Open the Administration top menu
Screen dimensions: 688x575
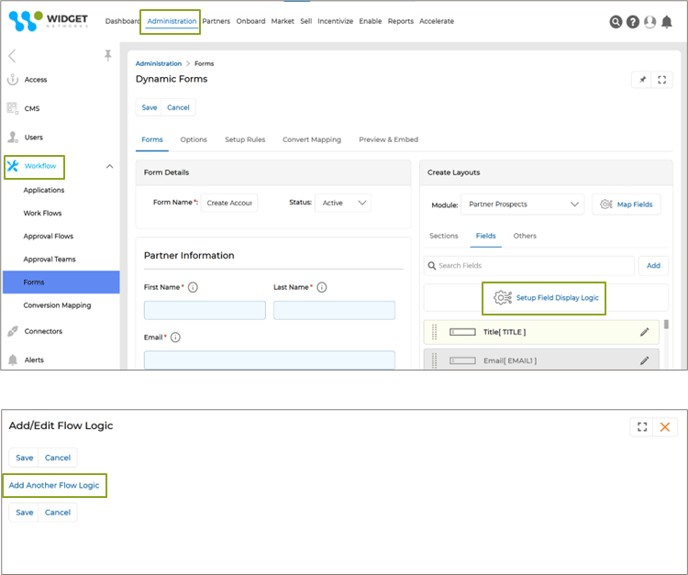tap(171, 21)
